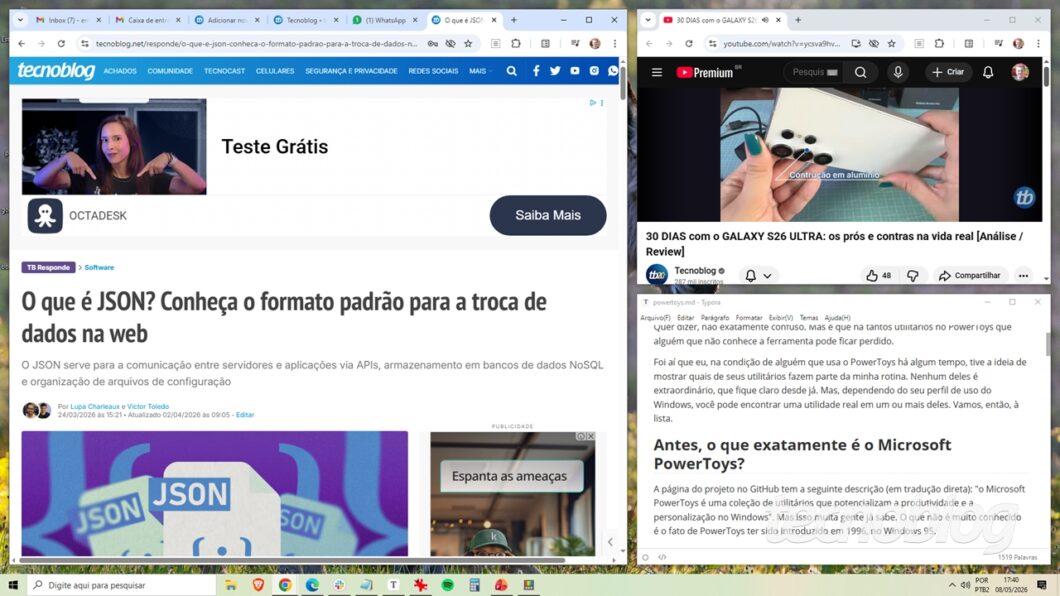
Task: Click the Compartilhar button on YouTube
Action: click(970, 276)
